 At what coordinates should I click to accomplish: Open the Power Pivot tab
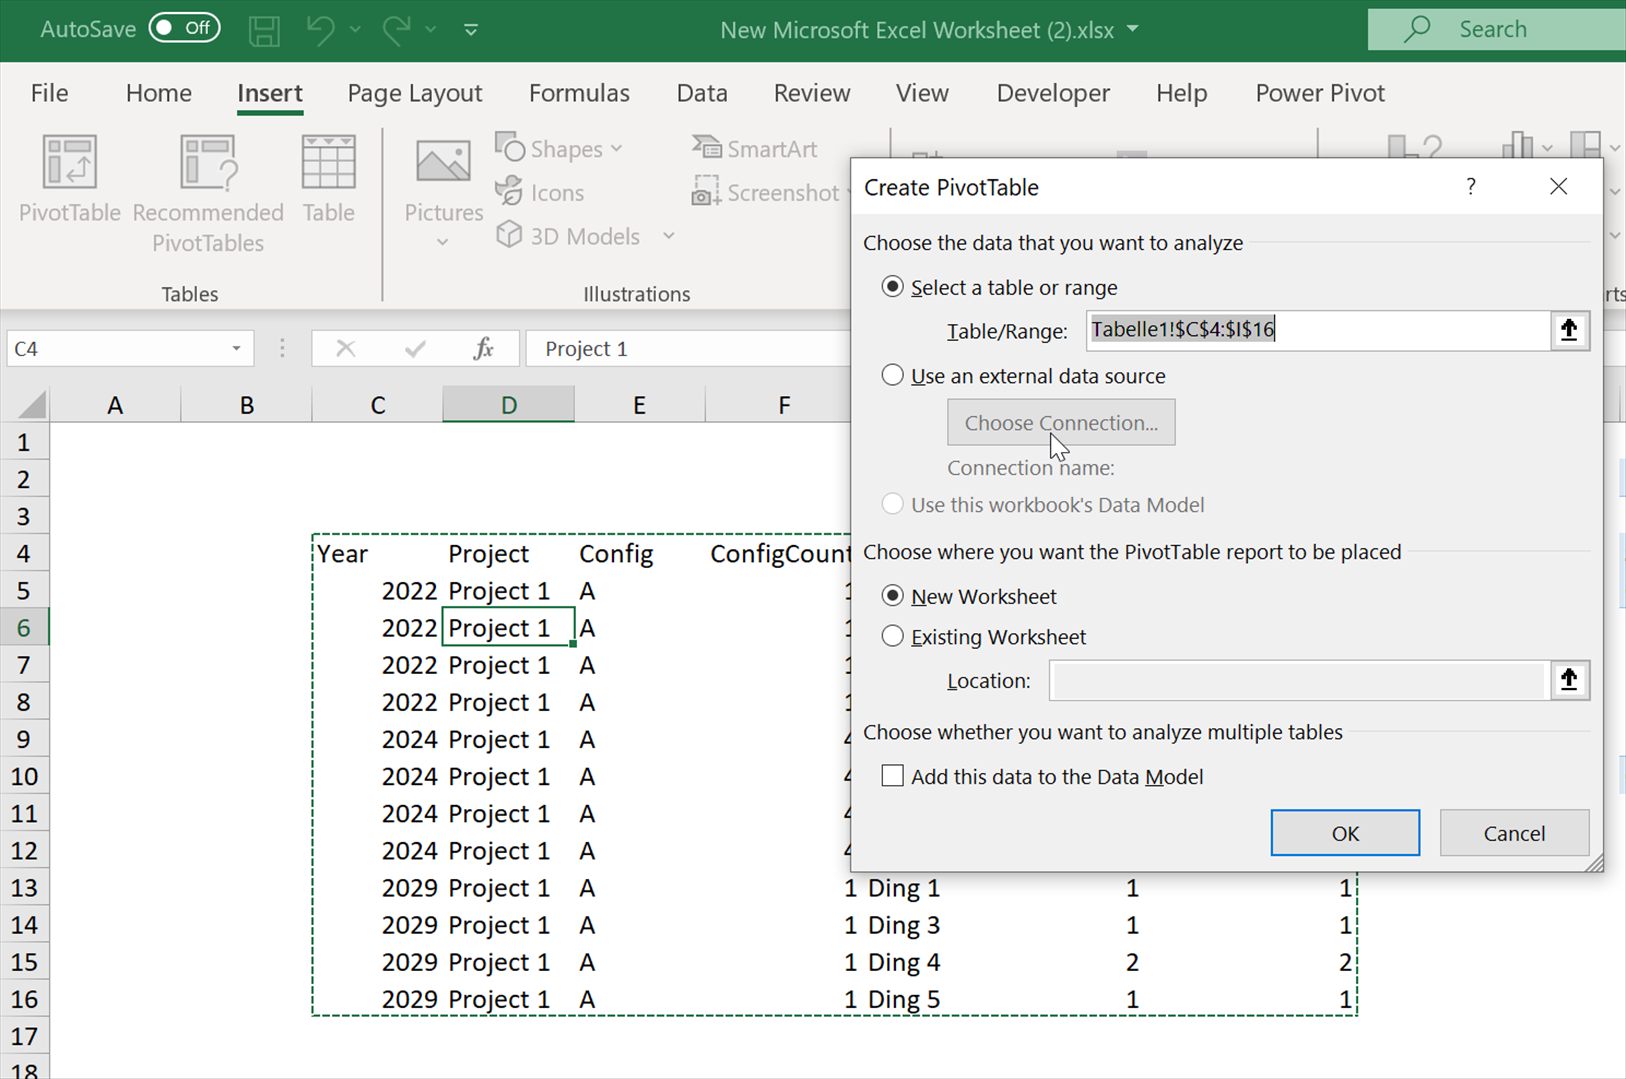pyautogui.click(x=1320, y=93)
